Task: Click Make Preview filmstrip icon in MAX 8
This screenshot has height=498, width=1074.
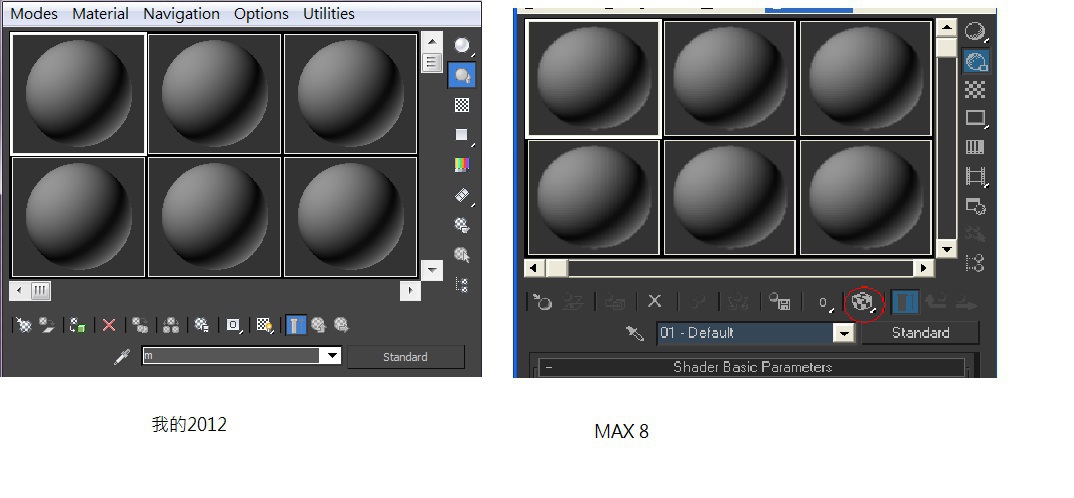Action: click(975, 176)
